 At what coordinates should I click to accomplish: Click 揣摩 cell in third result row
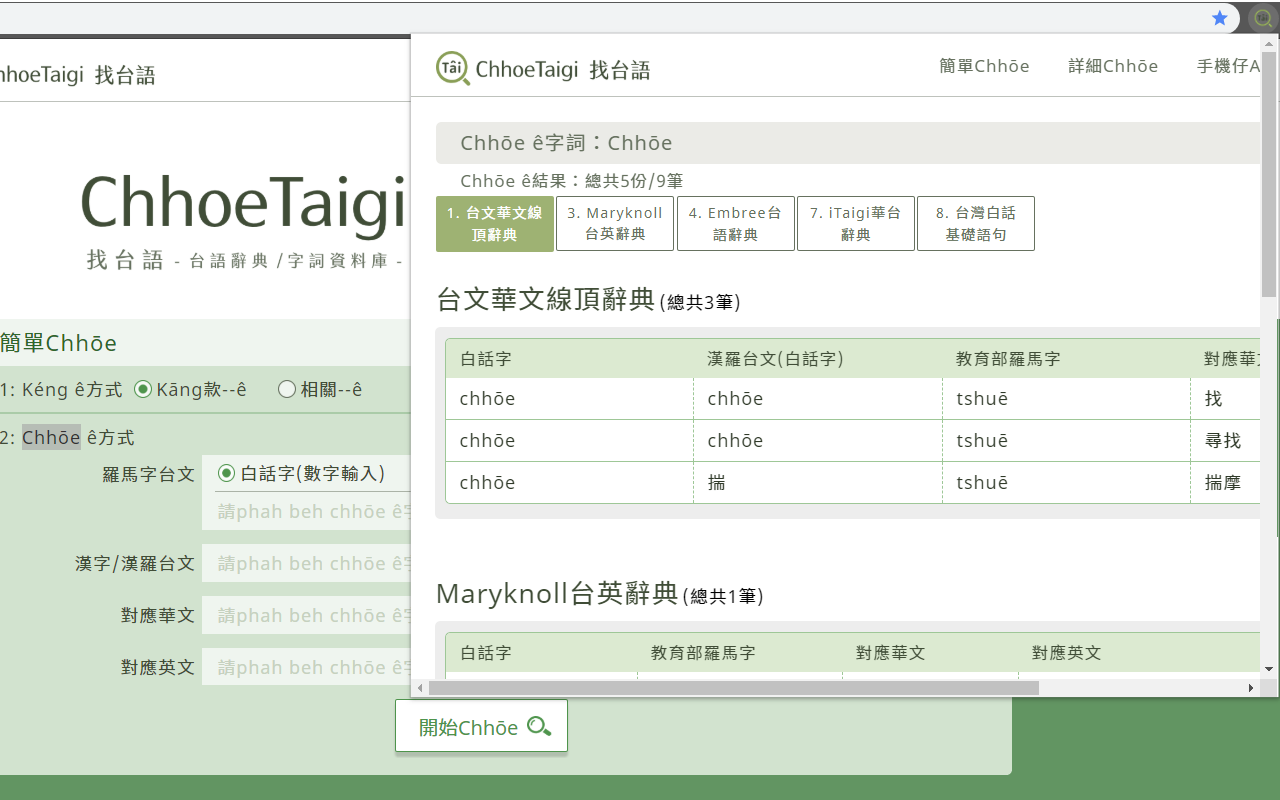click(1225, 483)
